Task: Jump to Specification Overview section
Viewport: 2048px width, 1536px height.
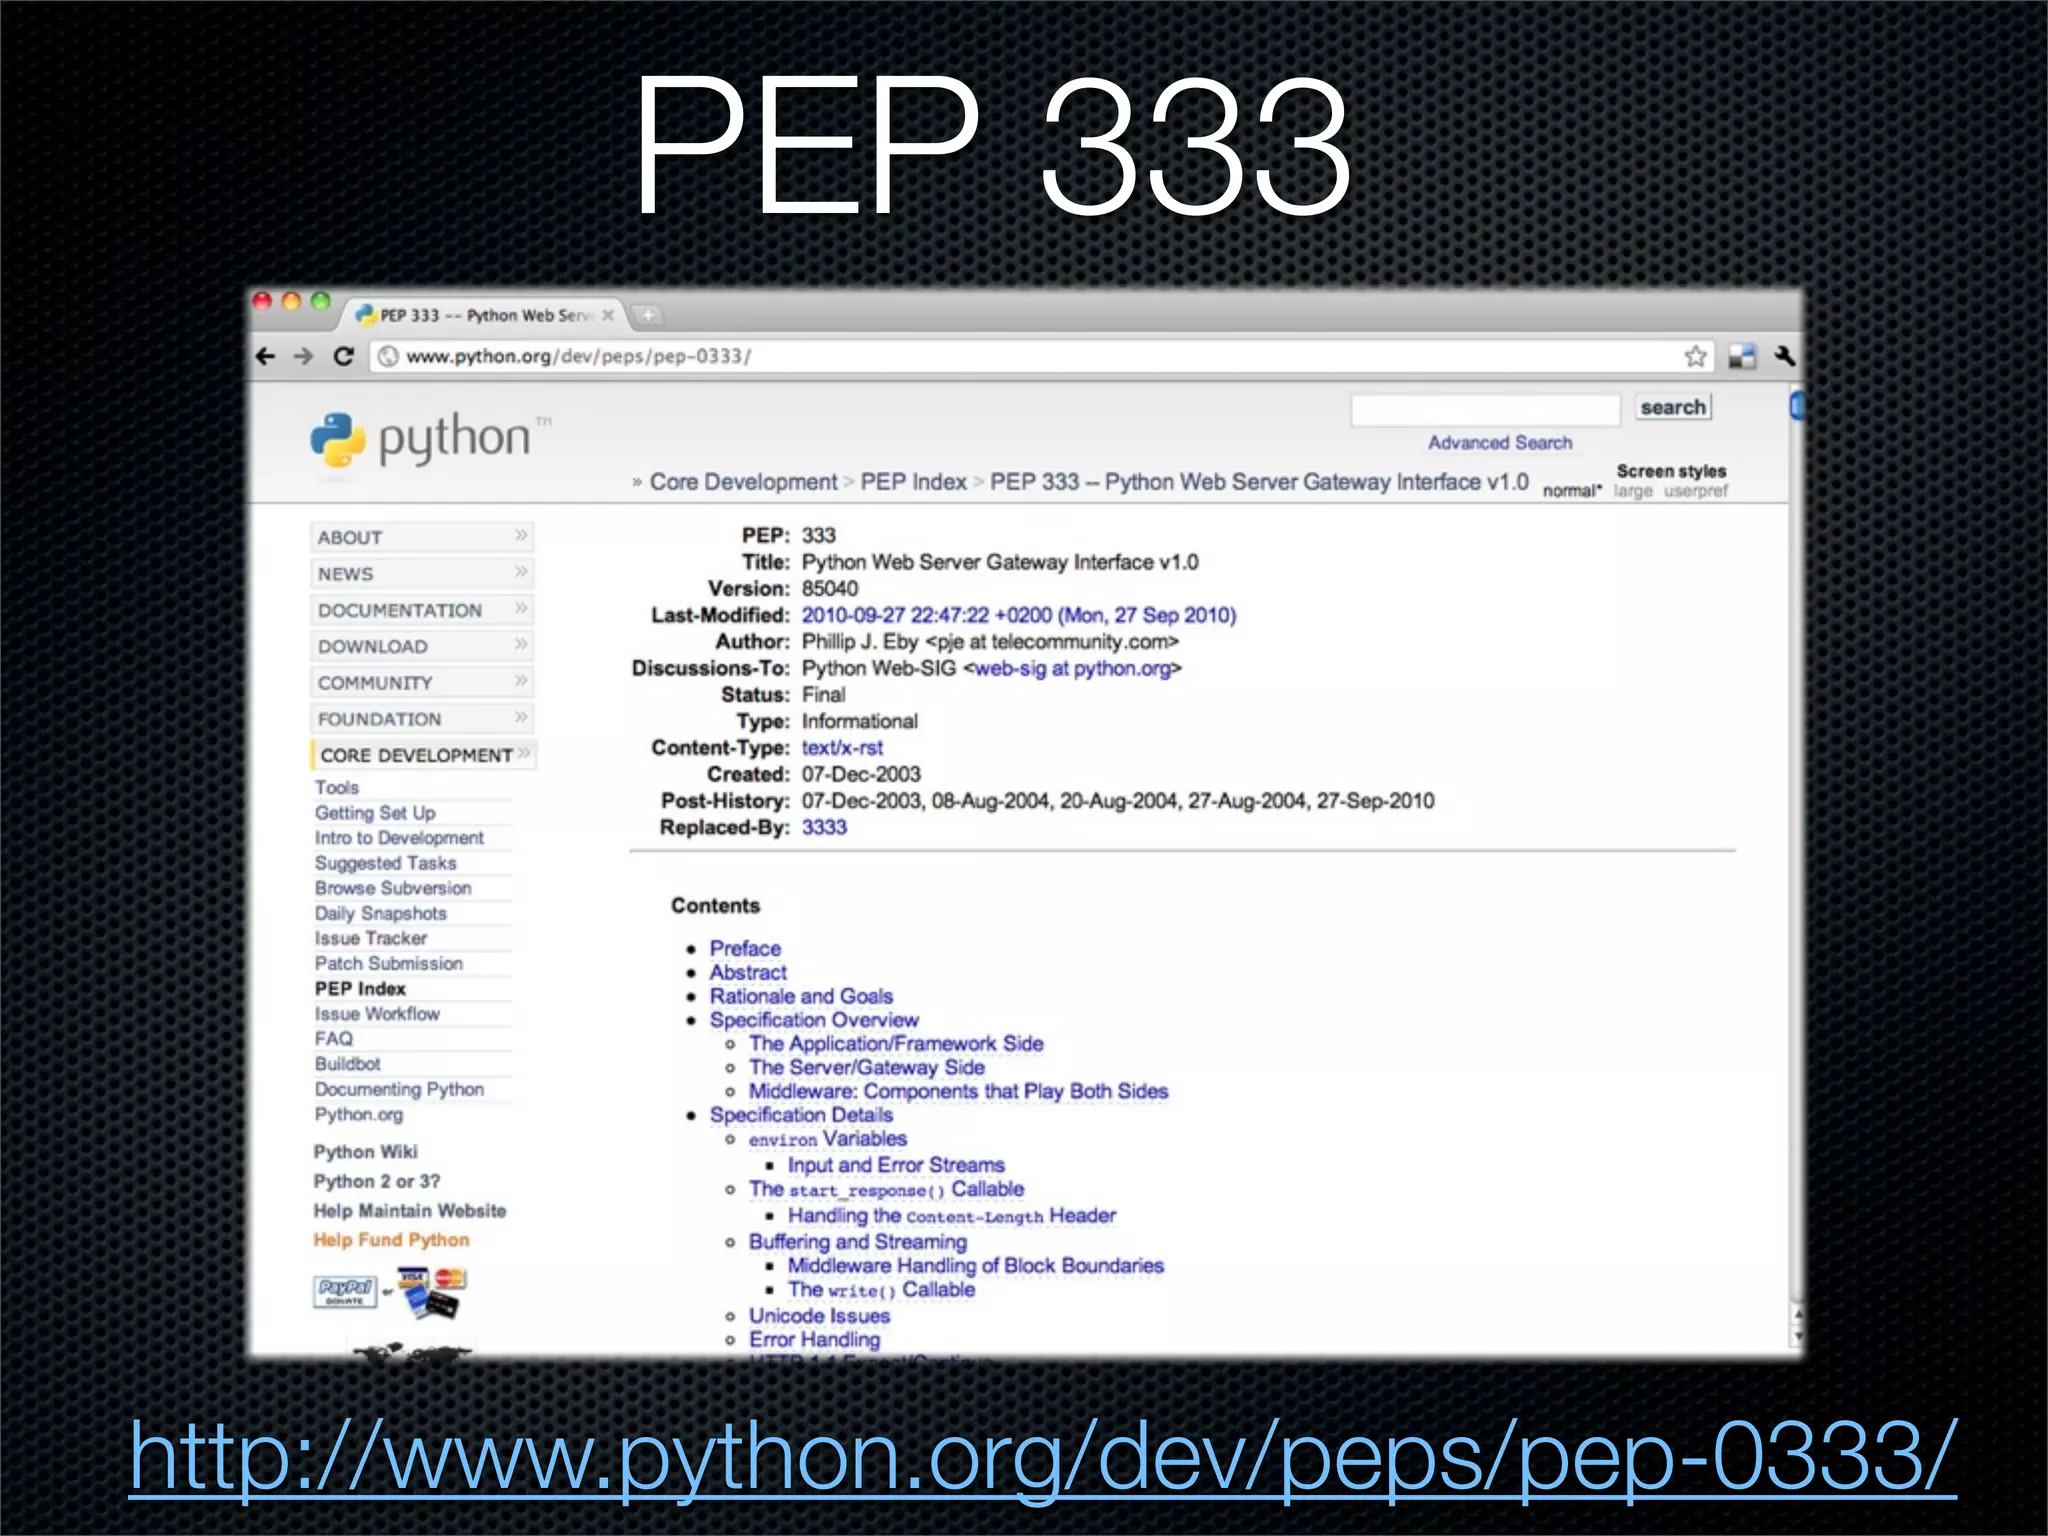Action: tap(814, 1020)
